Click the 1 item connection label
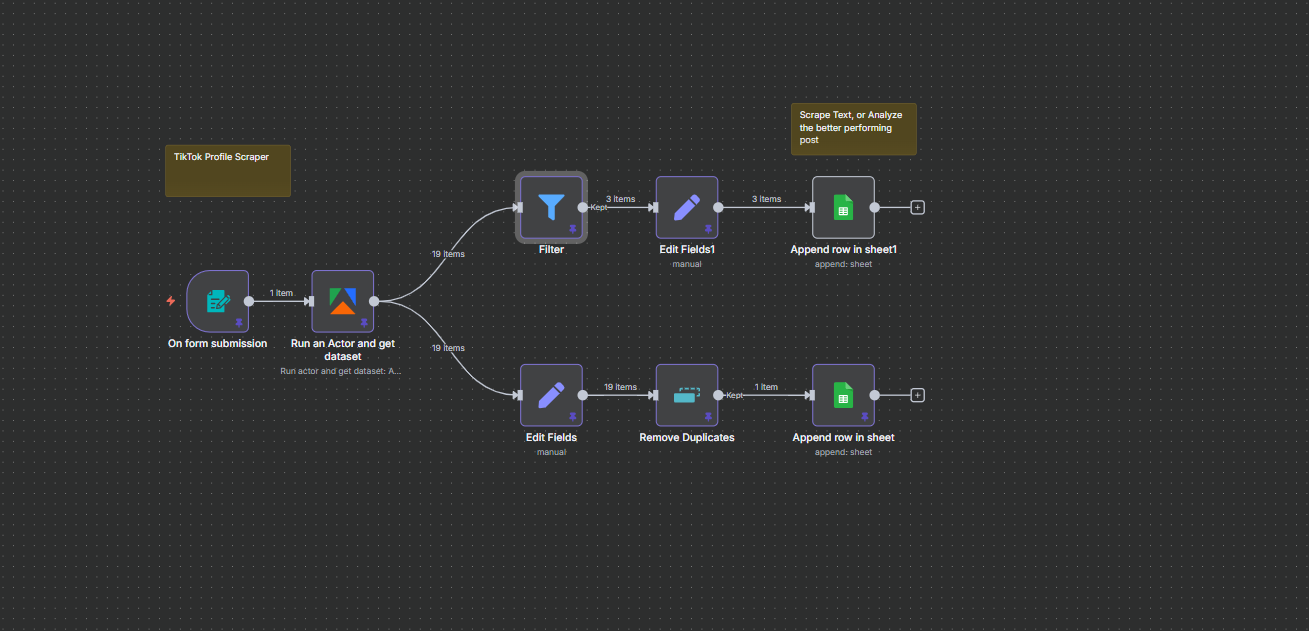Viewport: 1309px width, 631px height. (281, 293)
